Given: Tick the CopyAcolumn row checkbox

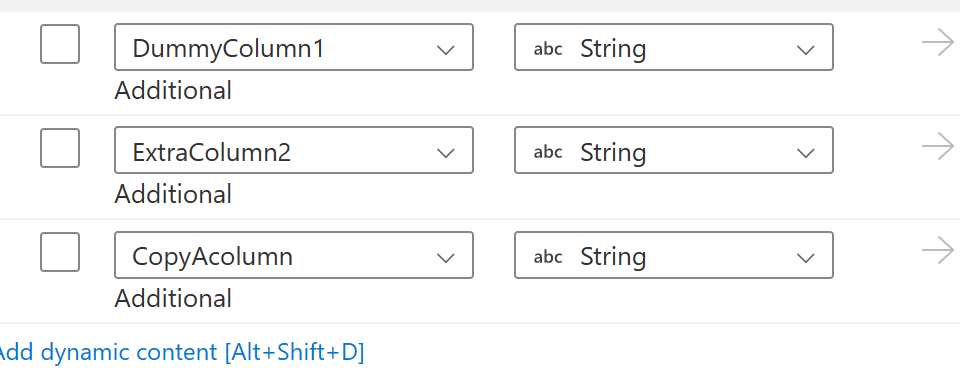Looking at the screenshot, I should [x=60, y=252].
